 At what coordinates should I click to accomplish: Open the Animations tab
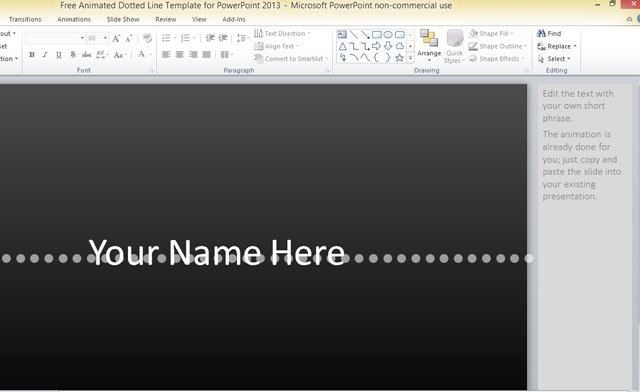click(x=74, y=19)
